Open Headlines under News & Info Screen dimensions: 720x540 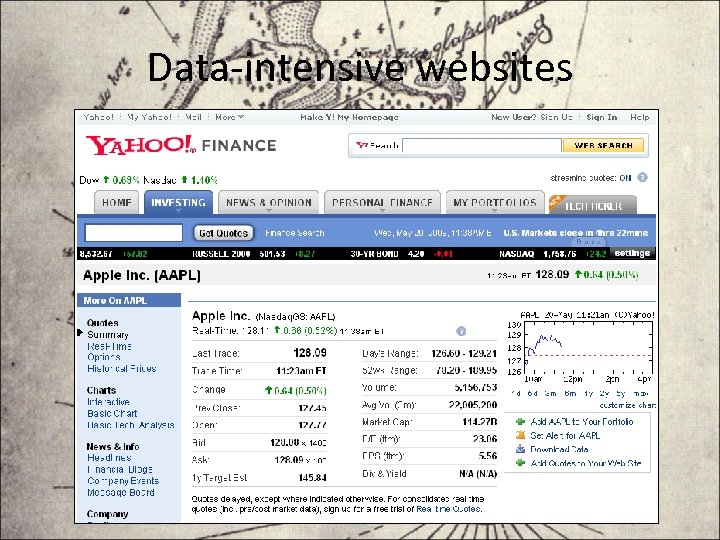[109, 458]
